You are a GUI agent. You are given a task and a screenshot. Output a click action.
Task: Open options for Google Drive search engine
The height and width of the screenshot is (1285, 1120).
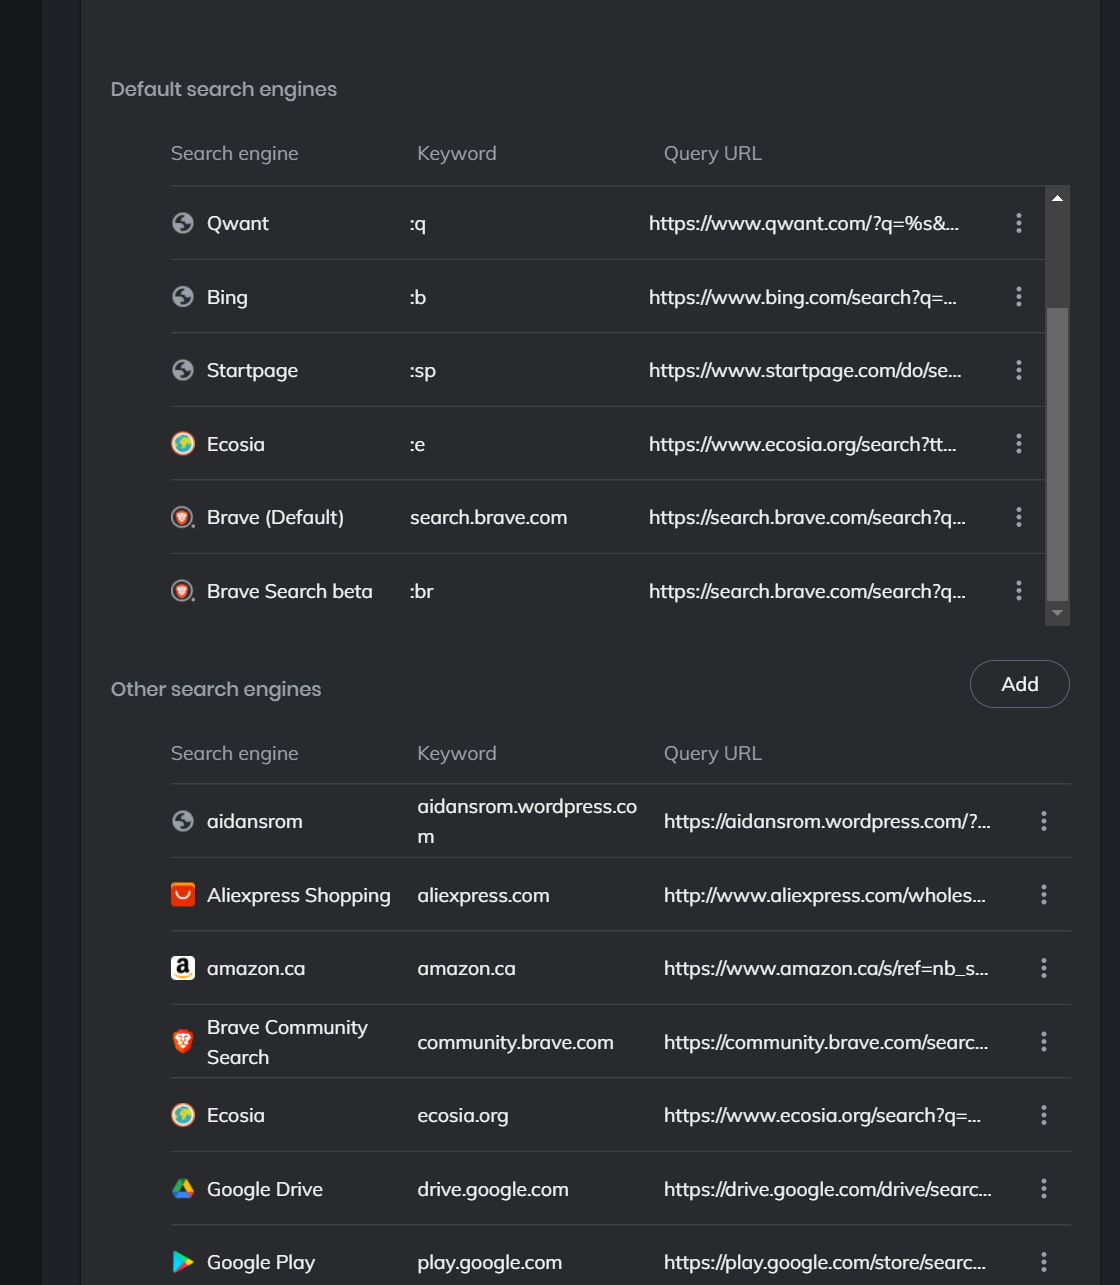1043,1189
